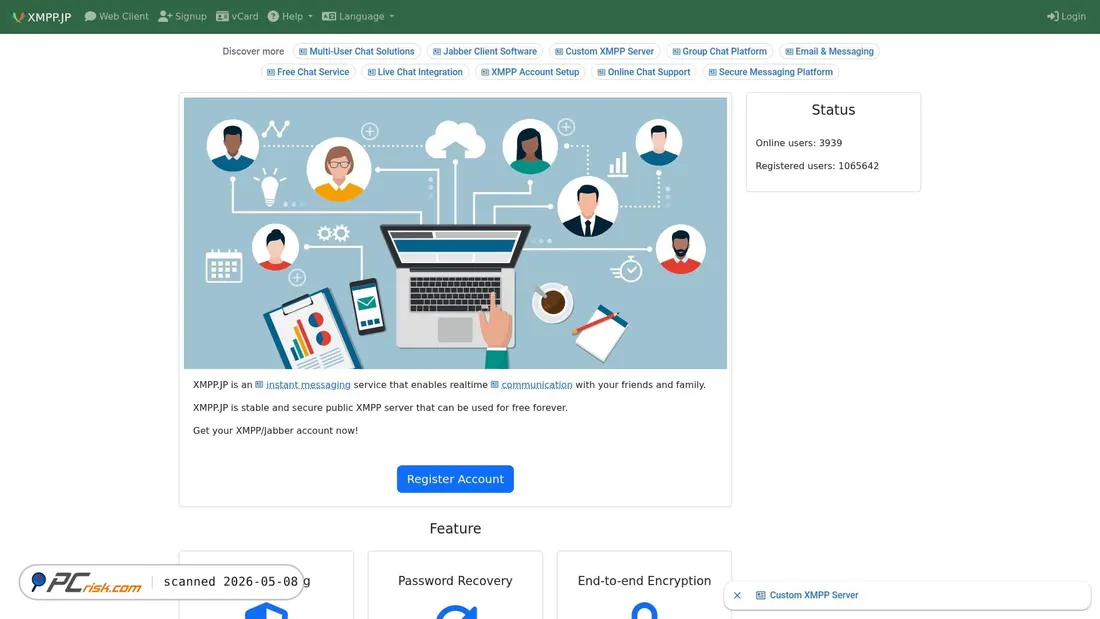The image size is (1100, 619).
Task: Click the End-to-end Encryption lock icon
Action: pyautogui.click(x=644, y=611)
